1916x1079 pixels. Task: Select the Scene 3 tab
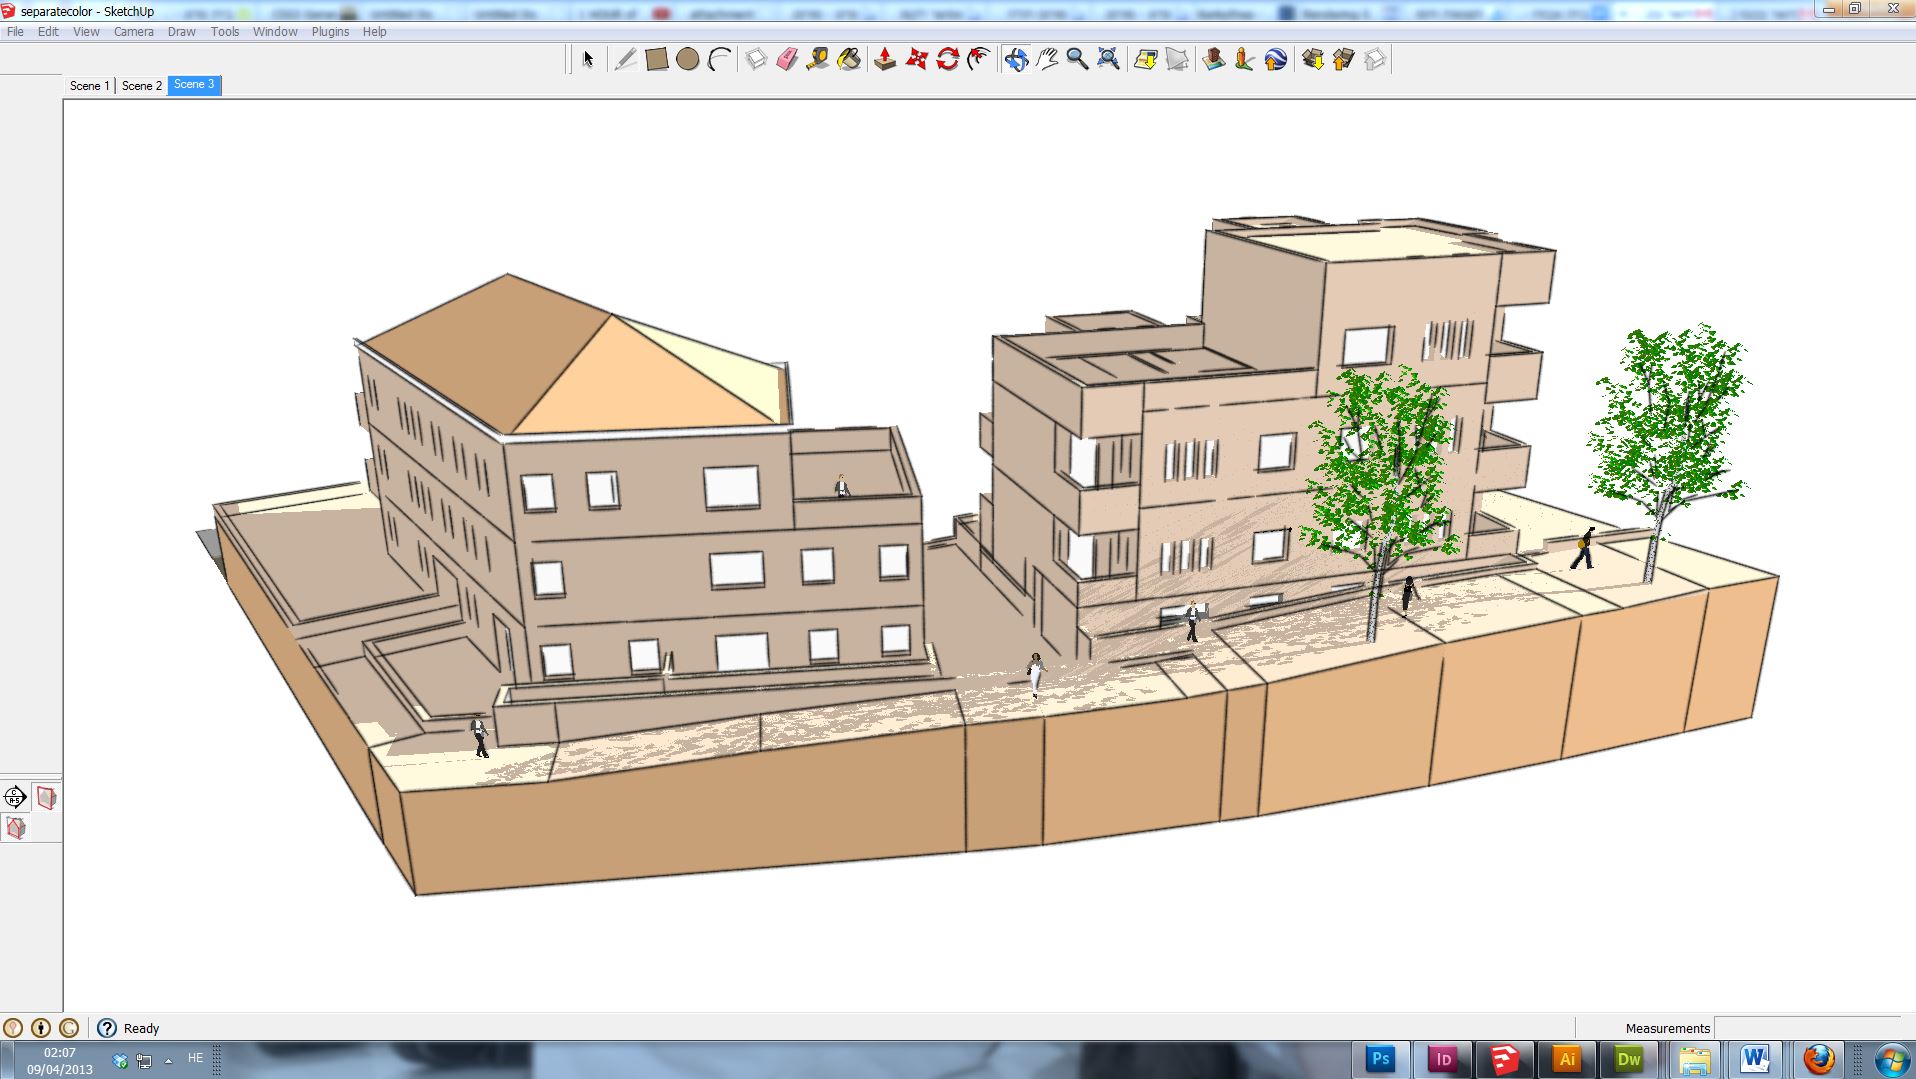coord(194,85)
